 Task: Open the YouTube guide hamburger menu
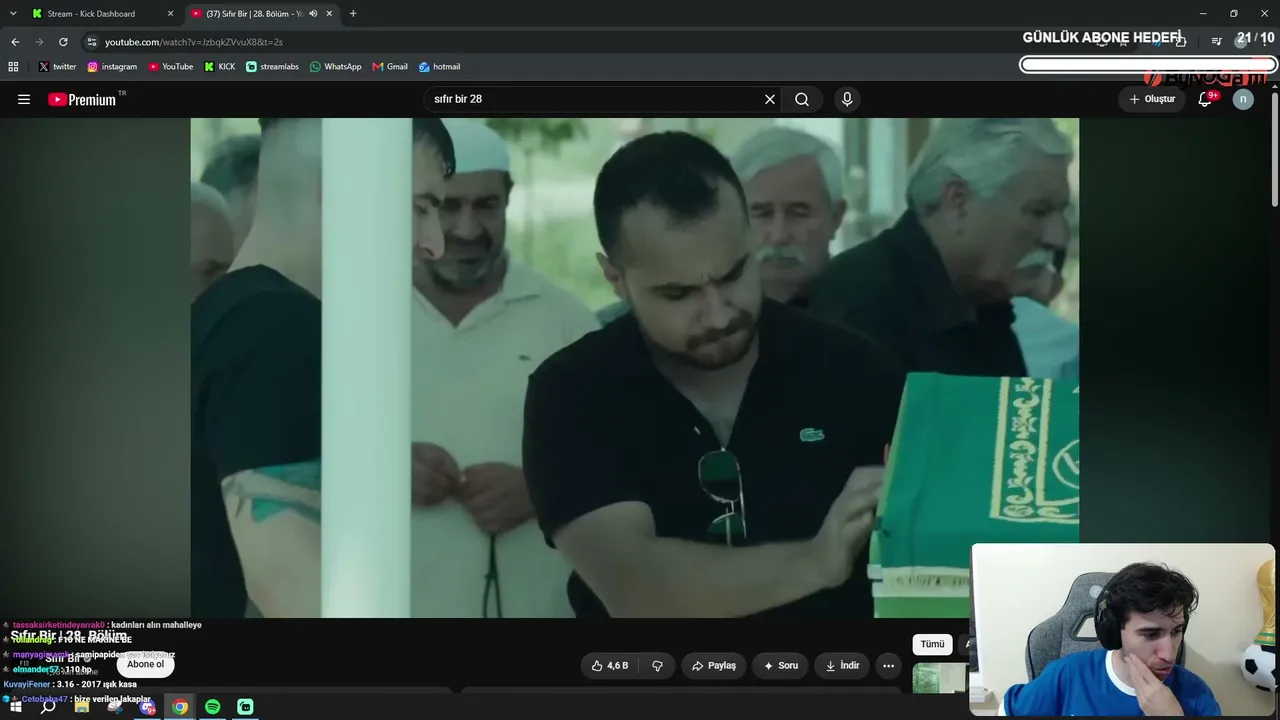click(24, 99)
